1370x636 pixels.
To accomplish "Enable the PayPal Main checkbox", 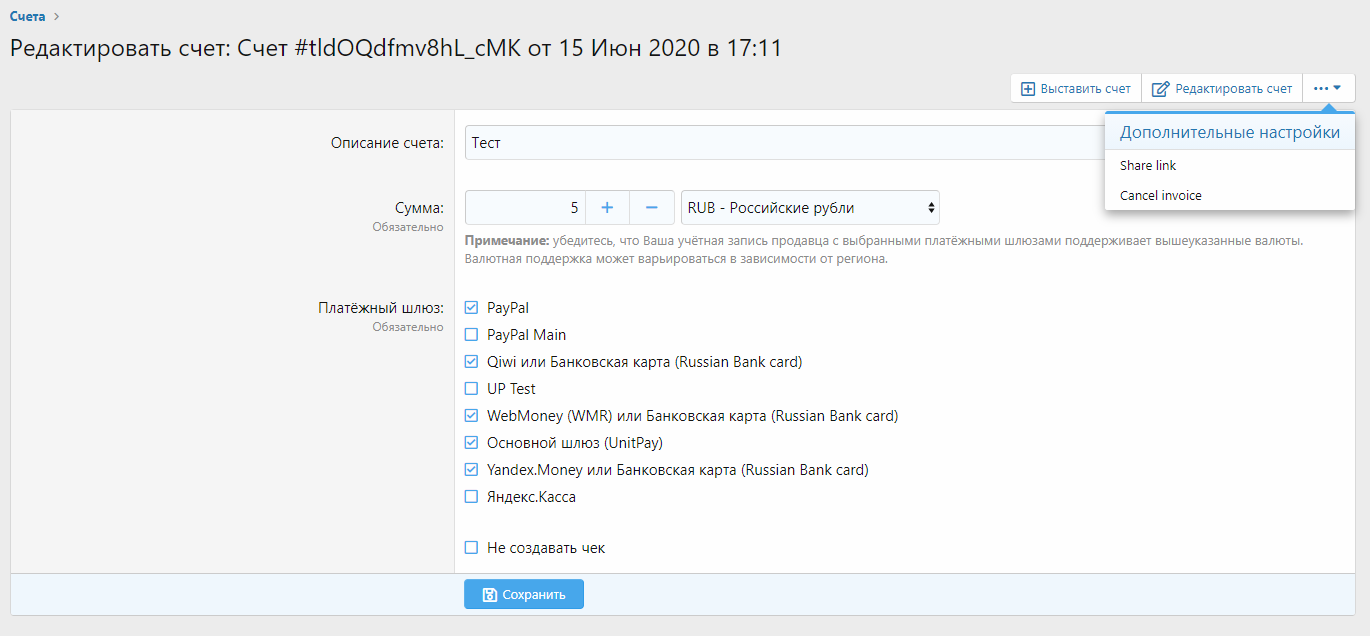I will coord(471,335).
